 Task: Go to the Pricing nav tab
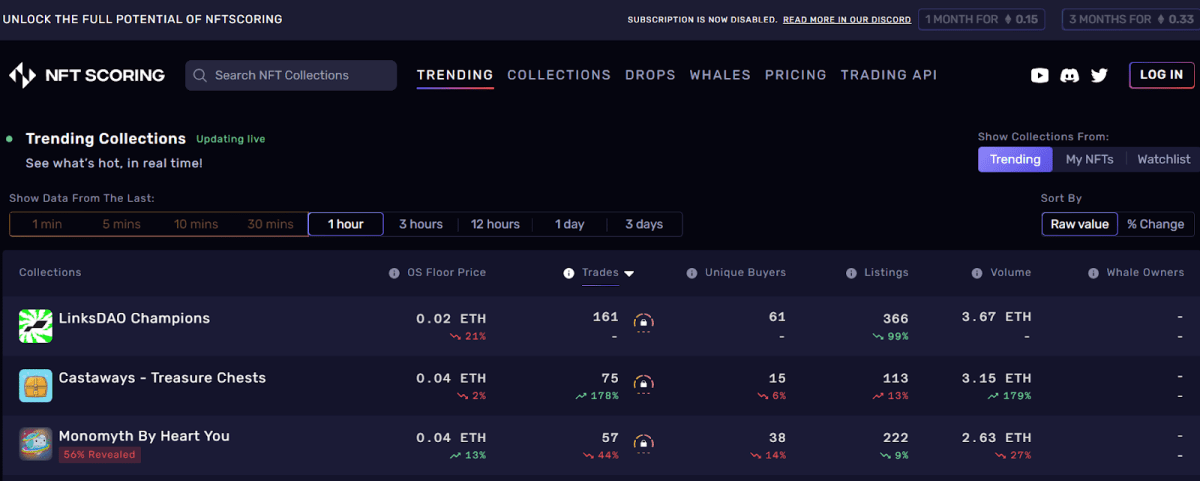(x=796, y=75)
